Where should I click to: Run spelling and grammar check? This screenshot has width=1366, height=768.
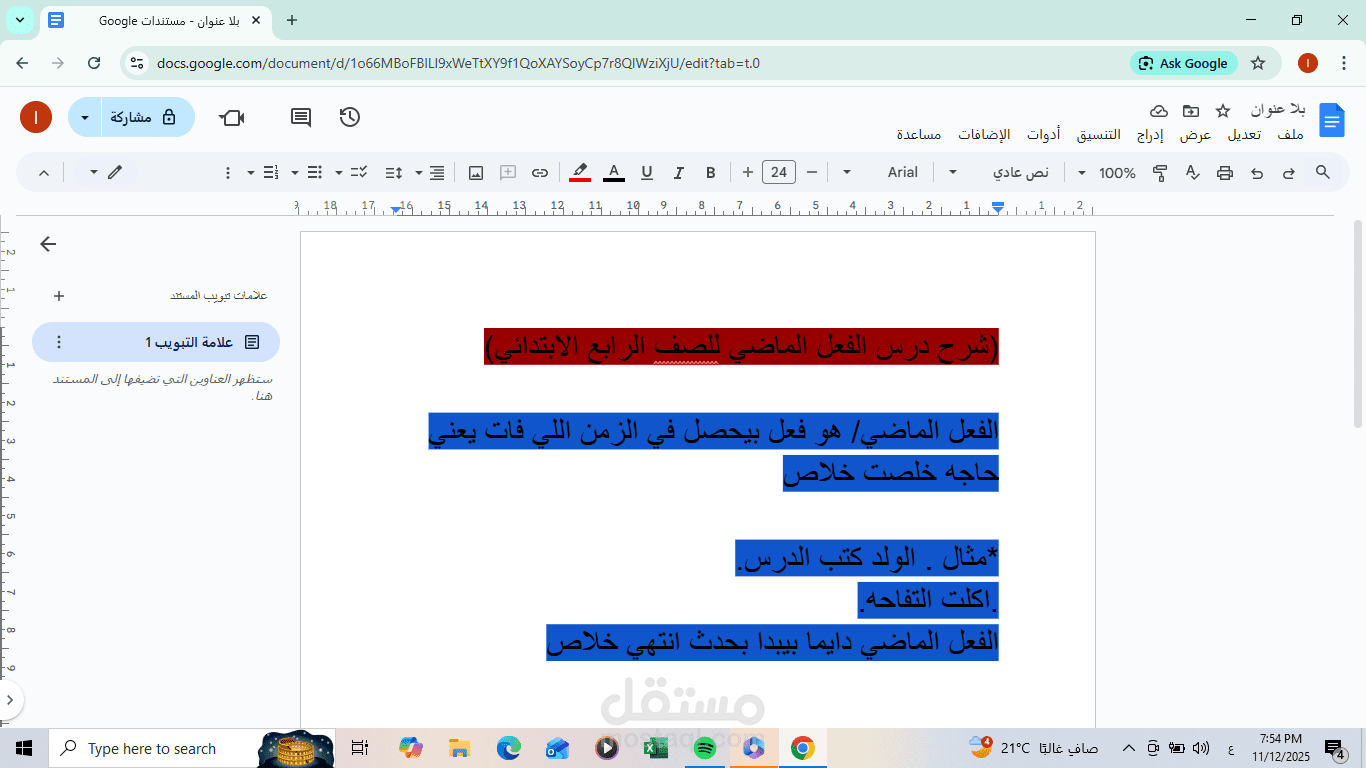point(1192,173)
